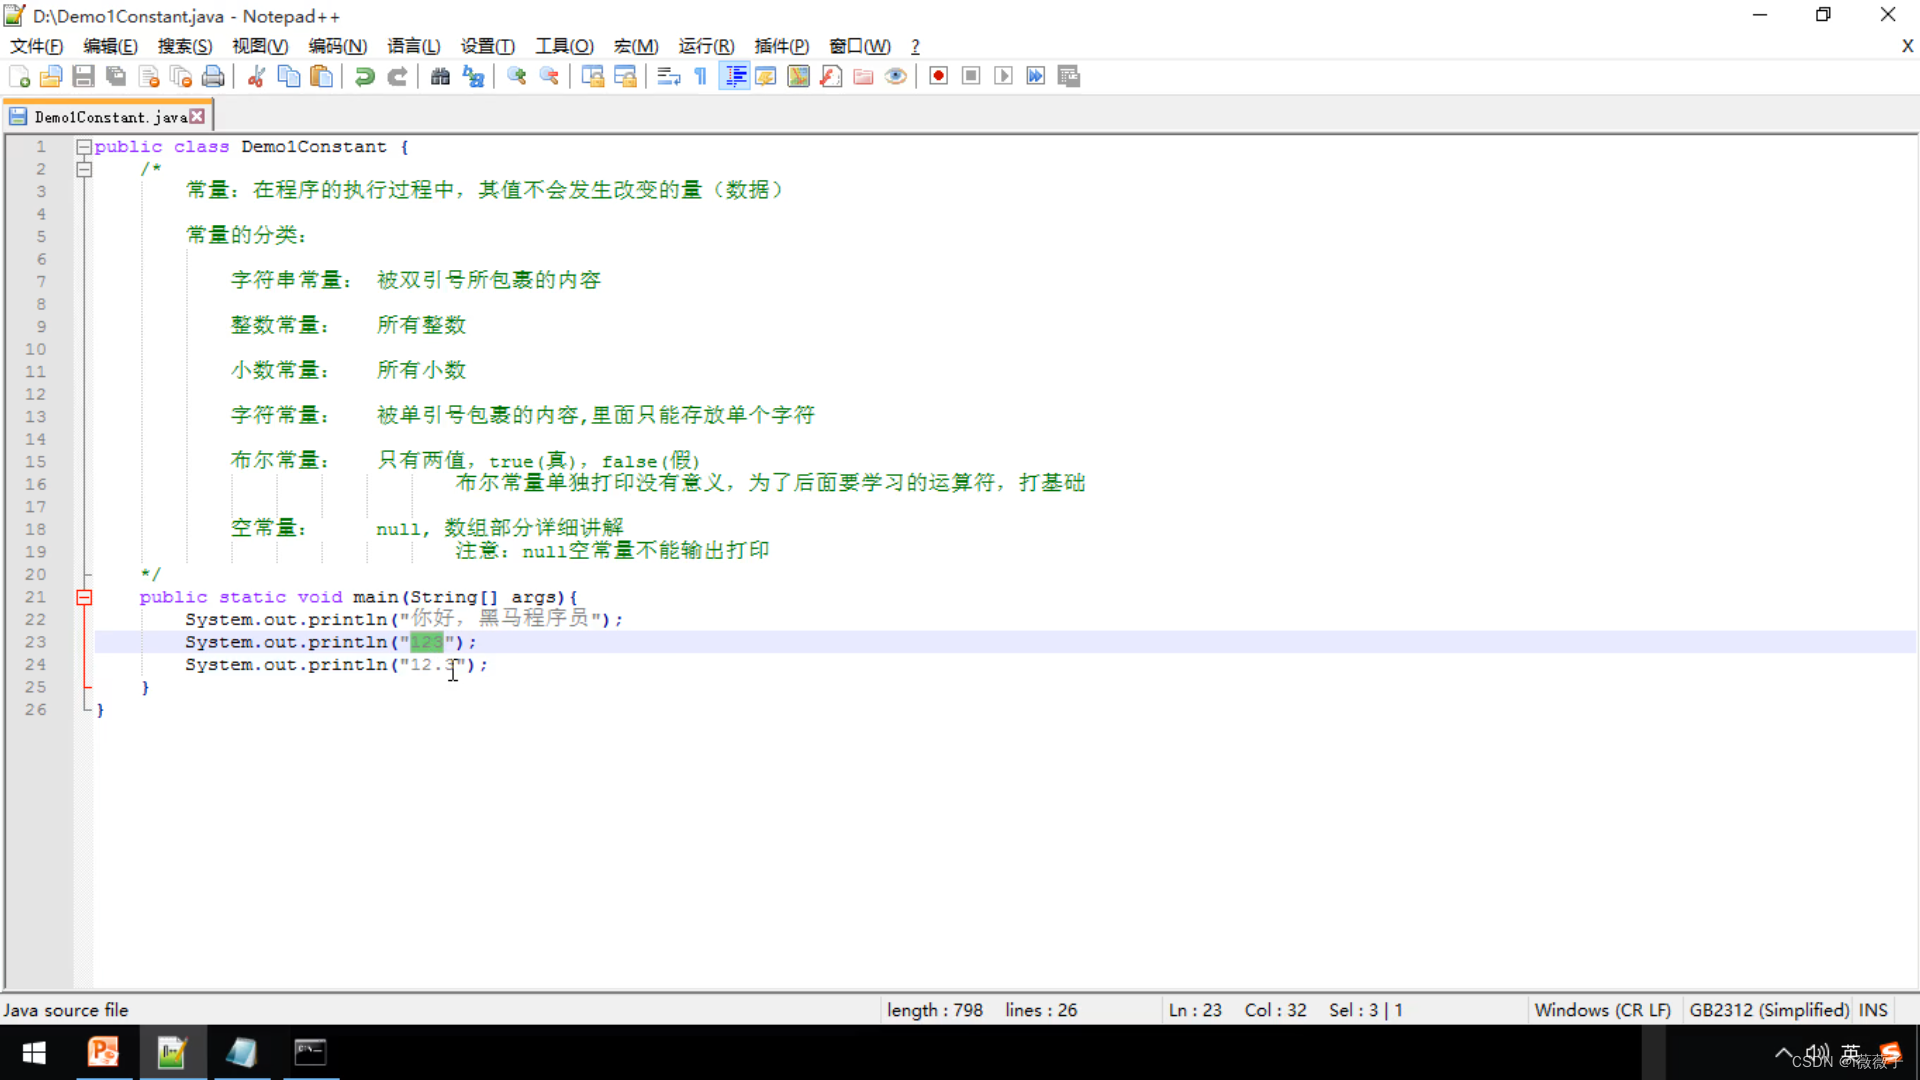Collapse the comment fold marker on line 2

pos(84,169)
